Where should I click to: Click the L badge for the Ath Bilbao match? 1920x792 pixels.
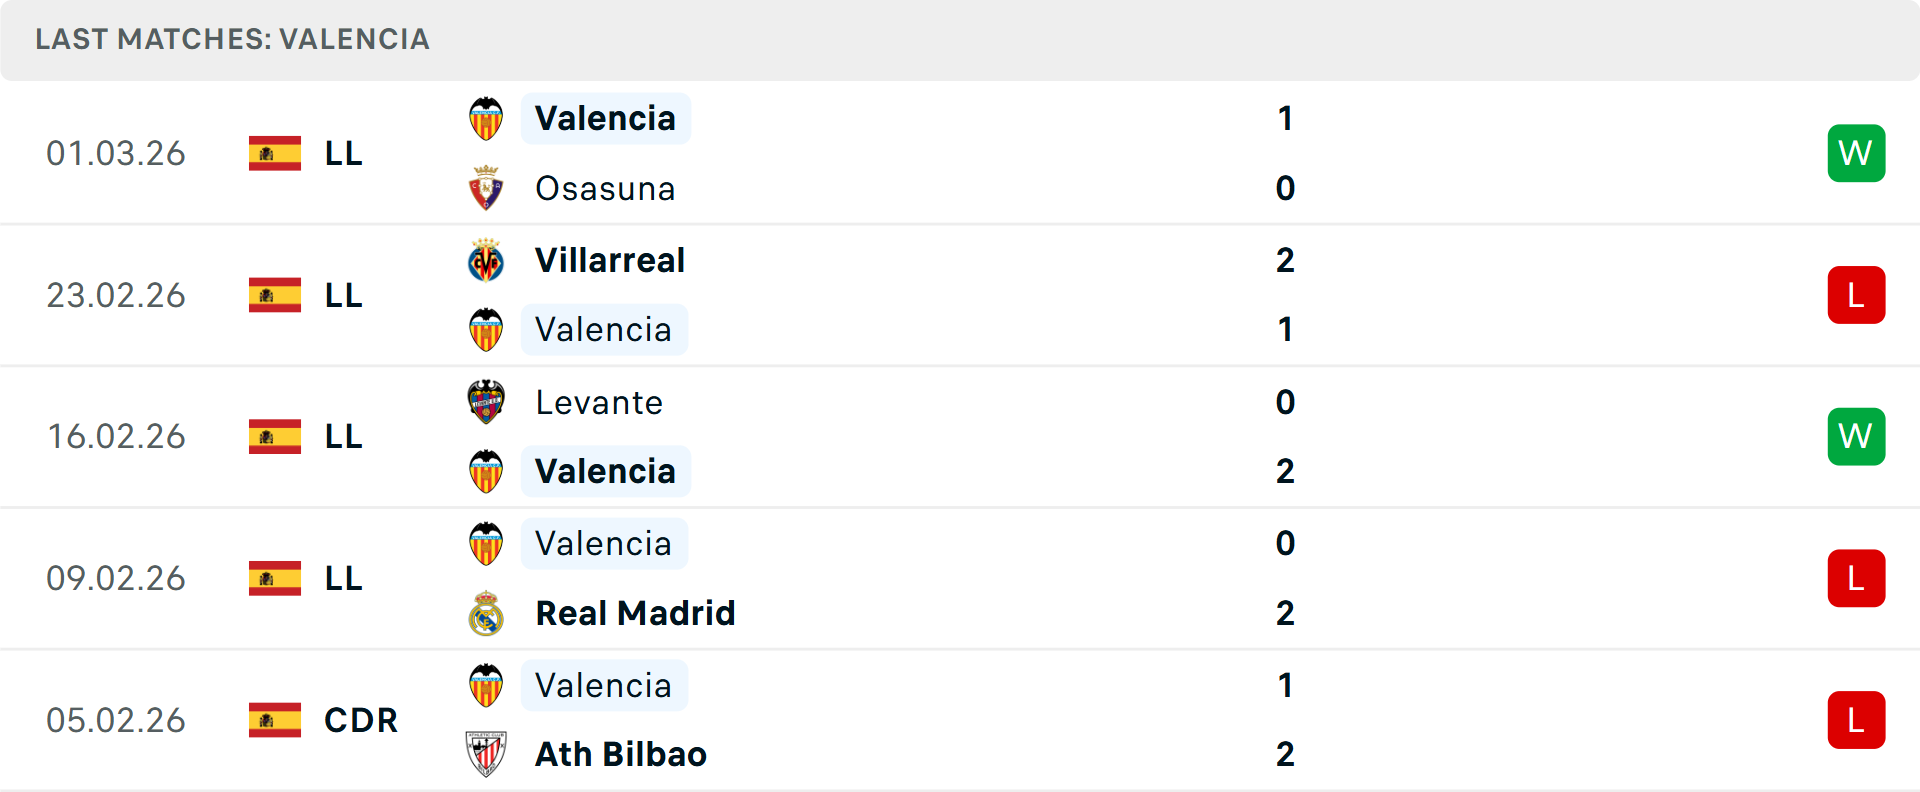point(1856,720)
